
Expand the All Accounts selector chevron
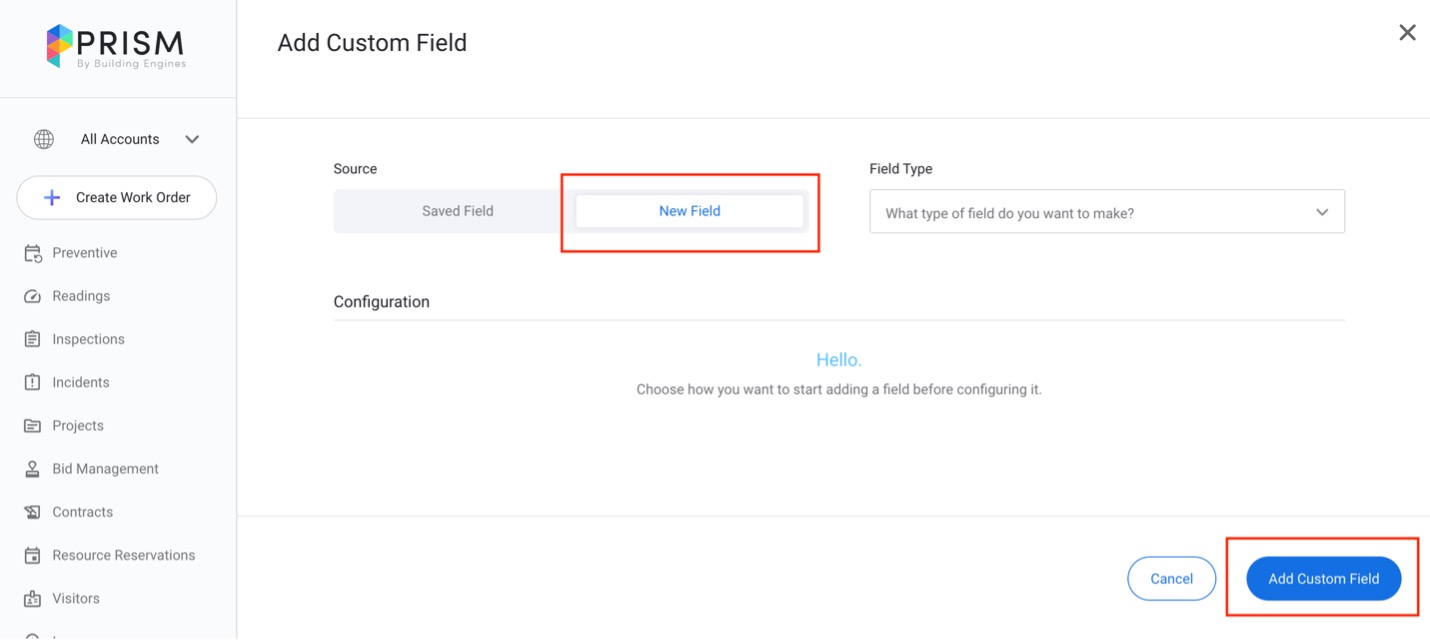pyautogui.click(x=192, y=139)
